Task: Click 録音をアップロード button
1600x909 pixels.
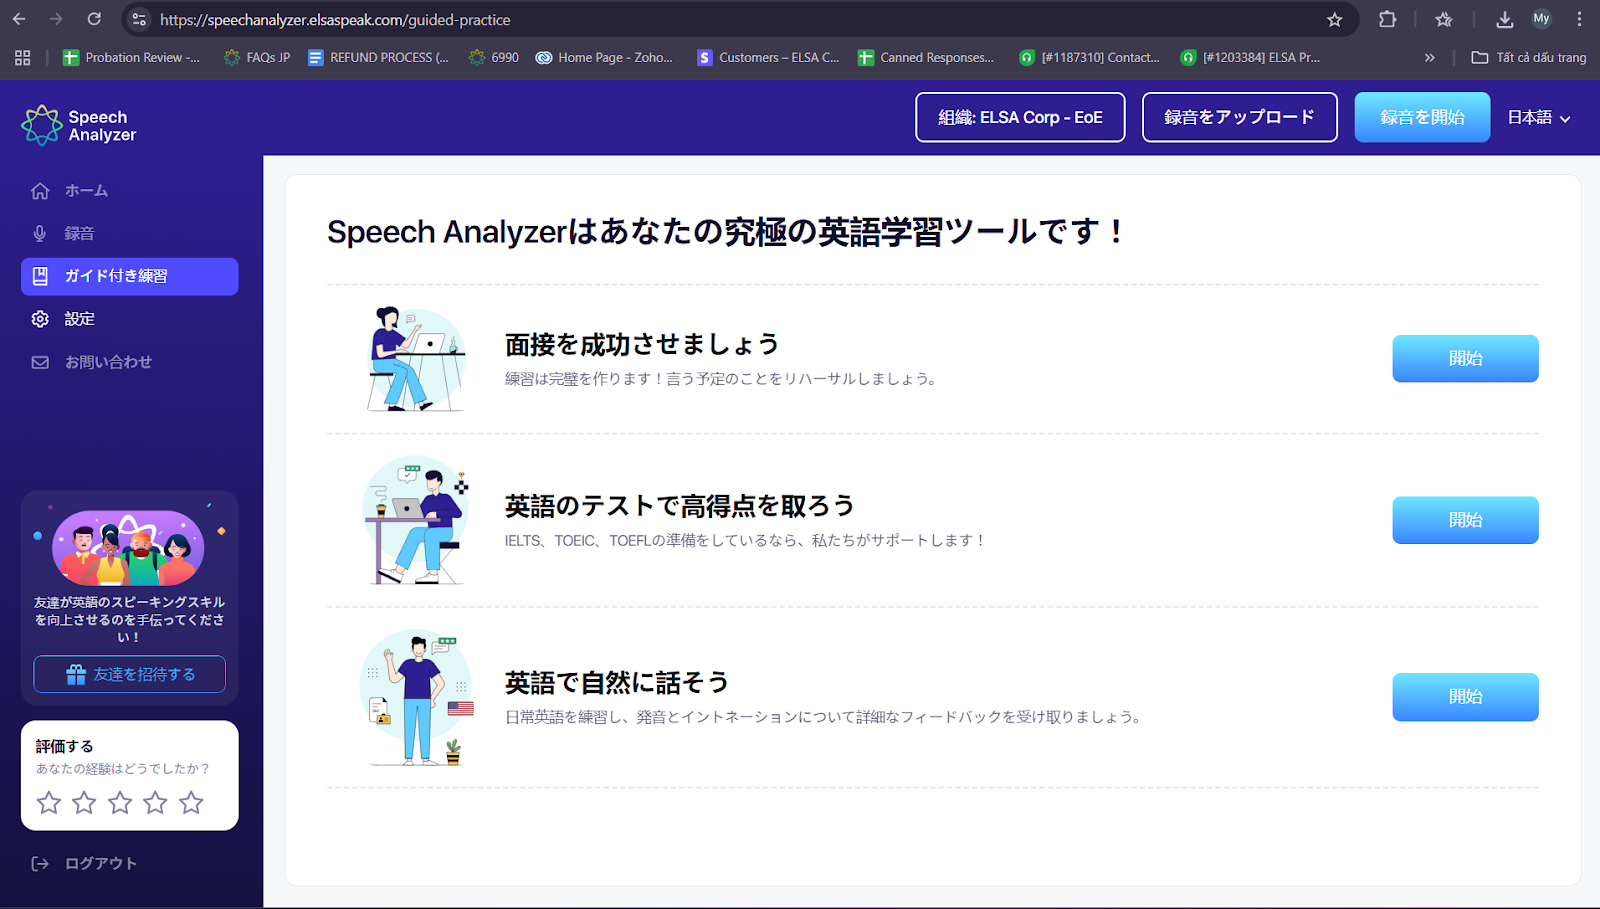Action: click(1239, 117)
